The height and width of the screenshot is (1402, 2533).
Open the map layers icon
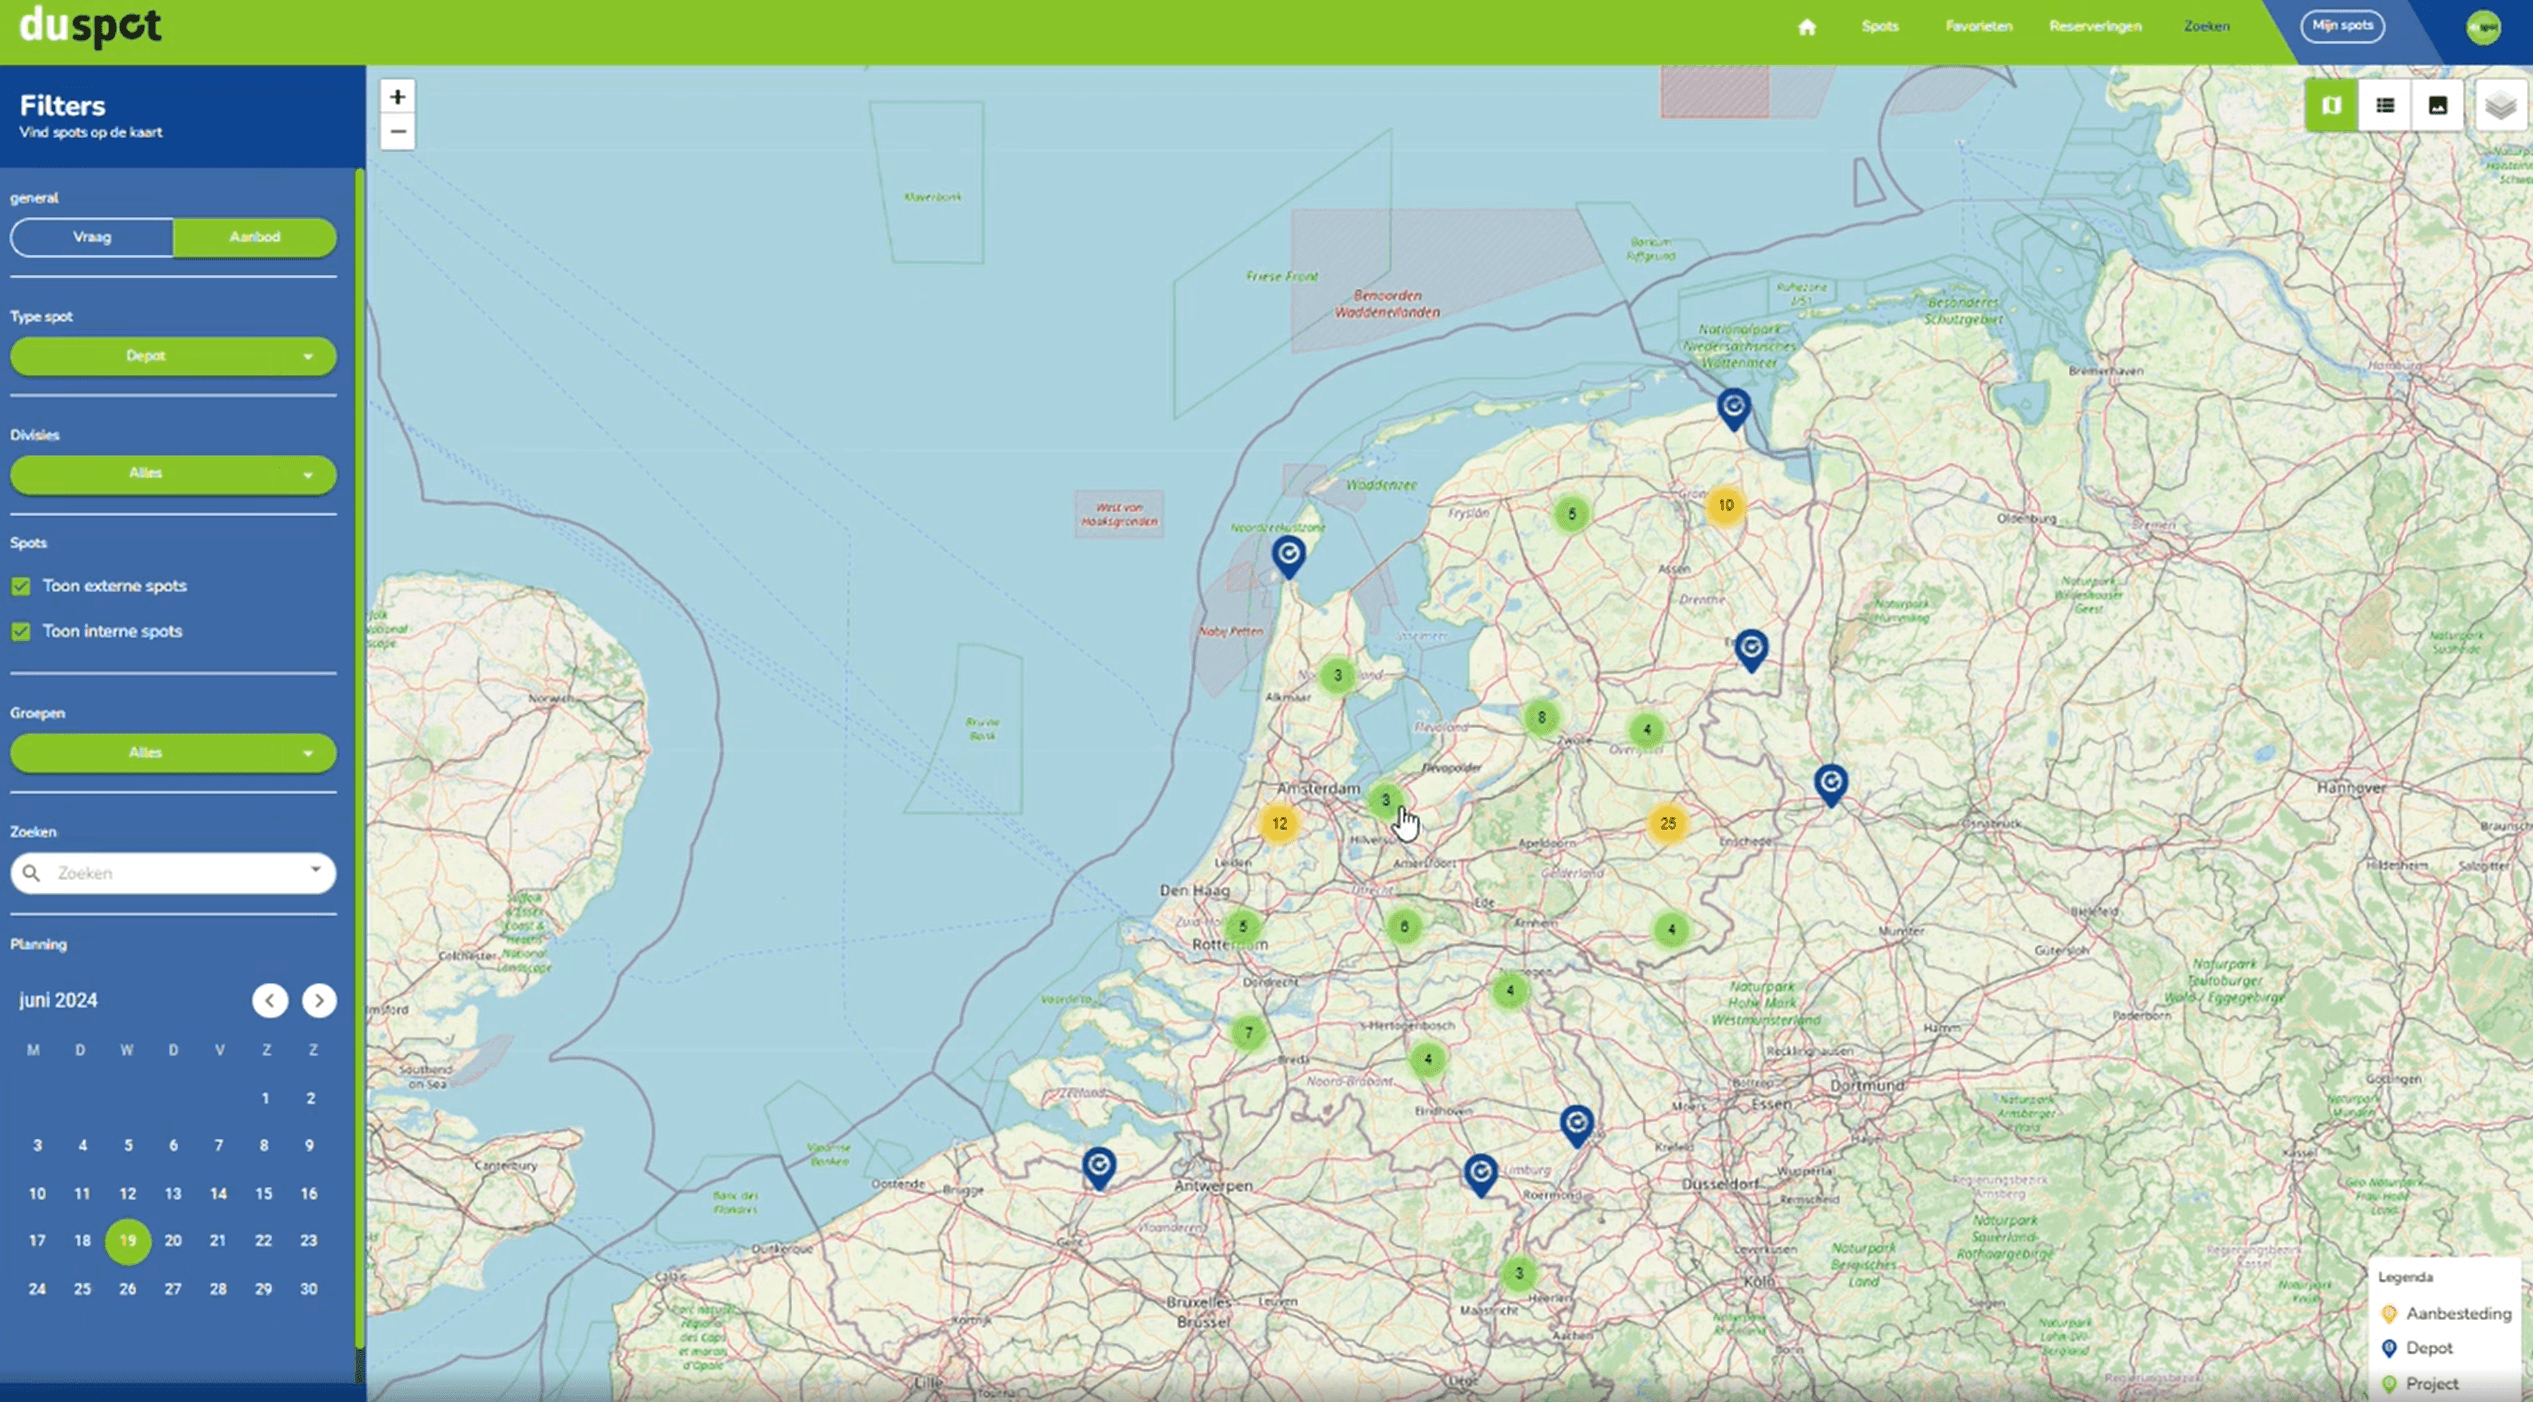[x=2500, y=105]
